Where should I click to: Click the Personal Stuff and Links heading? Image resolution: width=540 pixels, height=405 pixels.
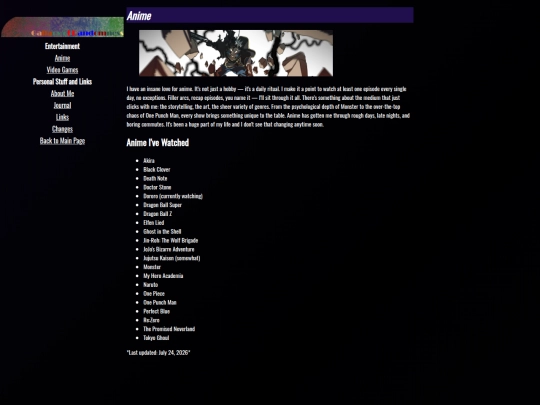62,82
